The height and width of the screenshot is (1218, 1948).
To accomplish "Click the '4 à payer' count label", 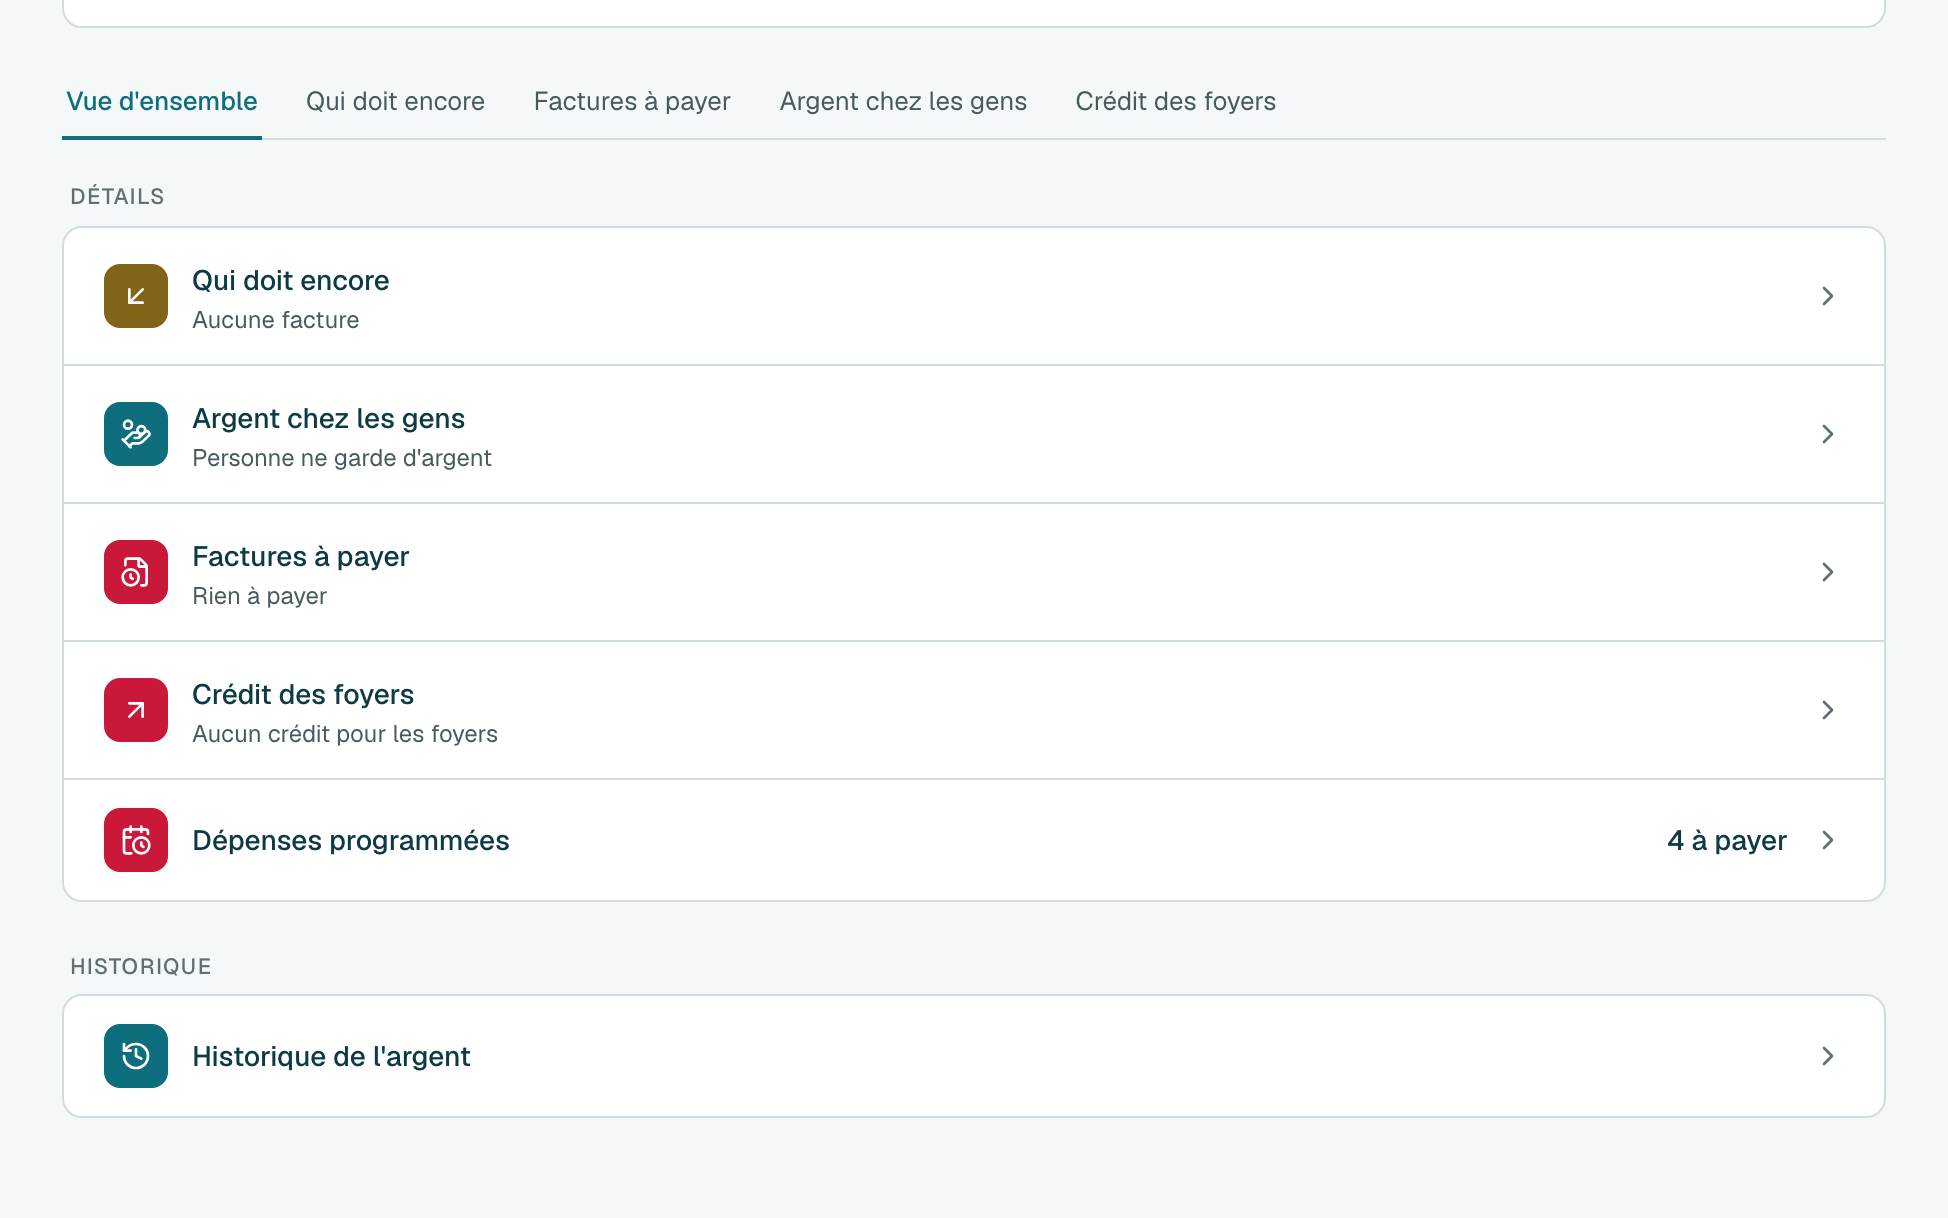I will coord(1727,840).
